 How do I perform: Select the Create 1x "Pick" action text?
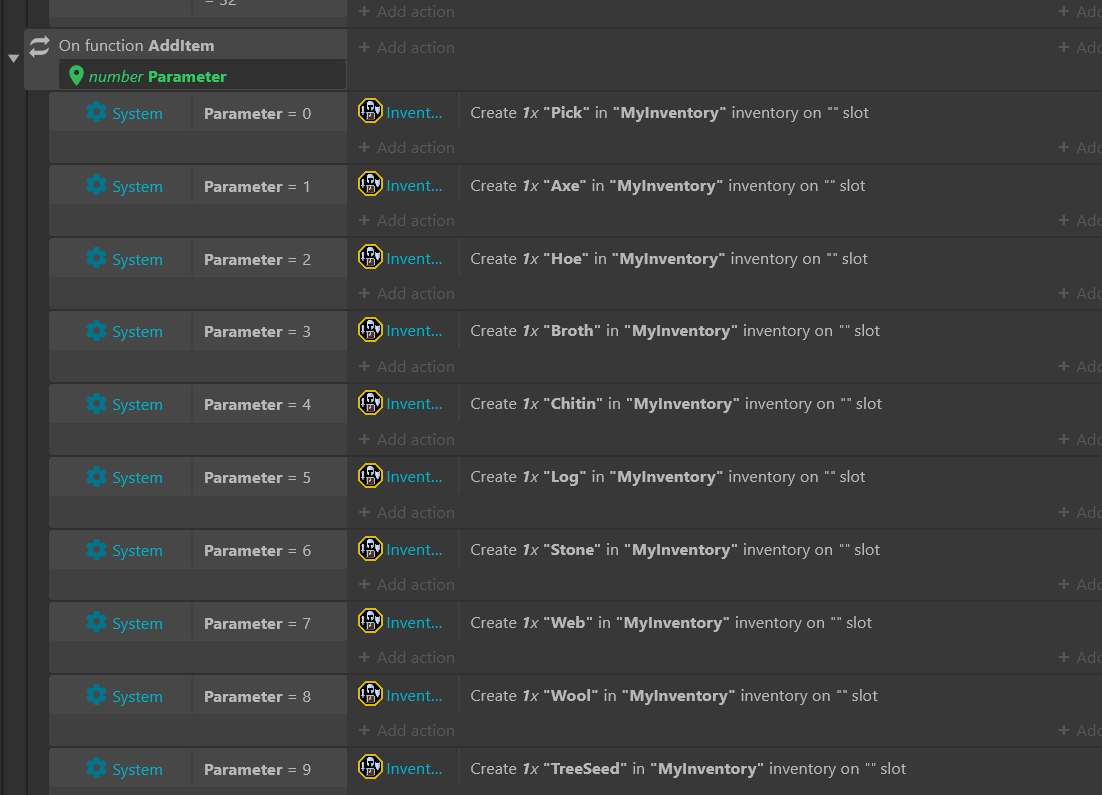pos(669,113)
